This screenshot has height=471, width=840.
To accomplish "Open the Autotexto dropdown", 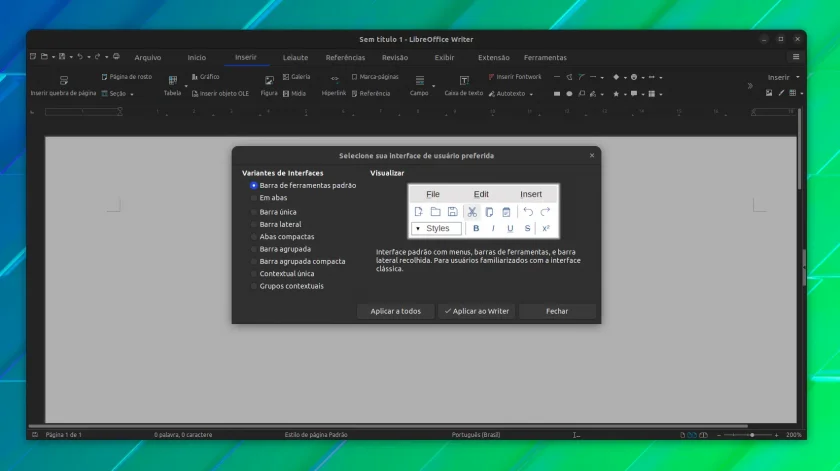I will (x=531, y=94).
